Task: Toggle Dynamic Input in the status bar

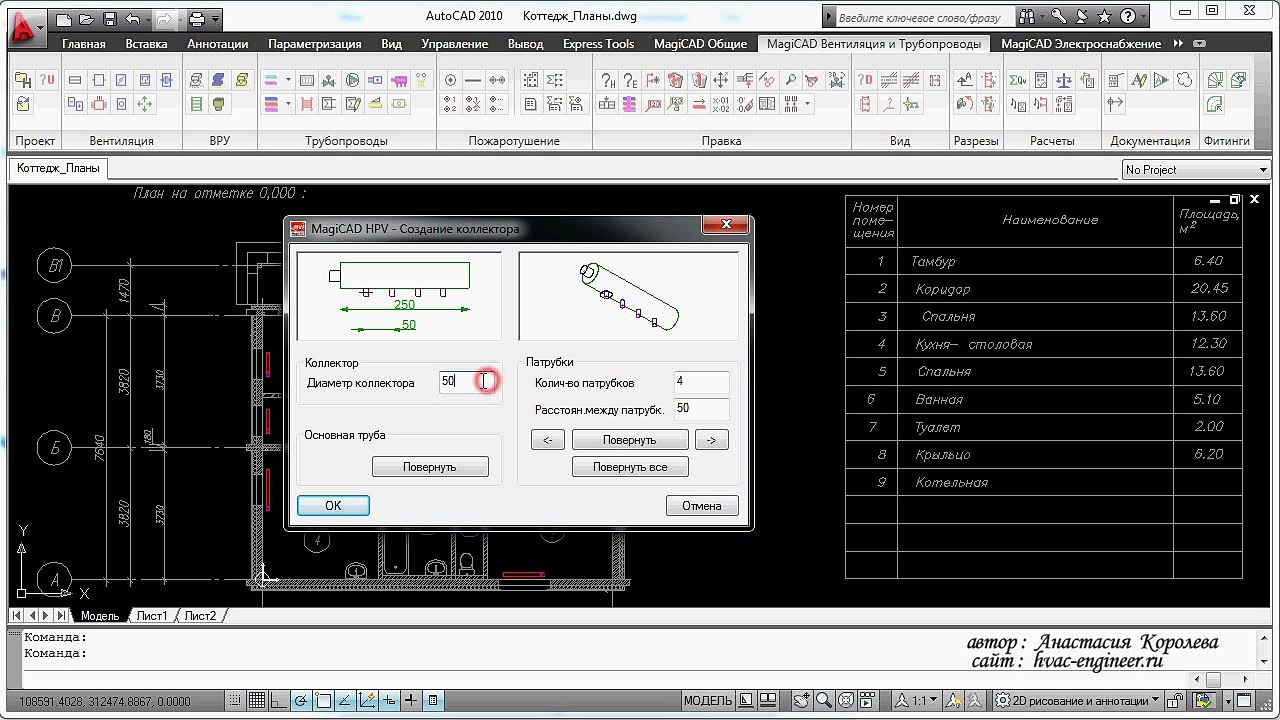Action: [x=389, y=701]
